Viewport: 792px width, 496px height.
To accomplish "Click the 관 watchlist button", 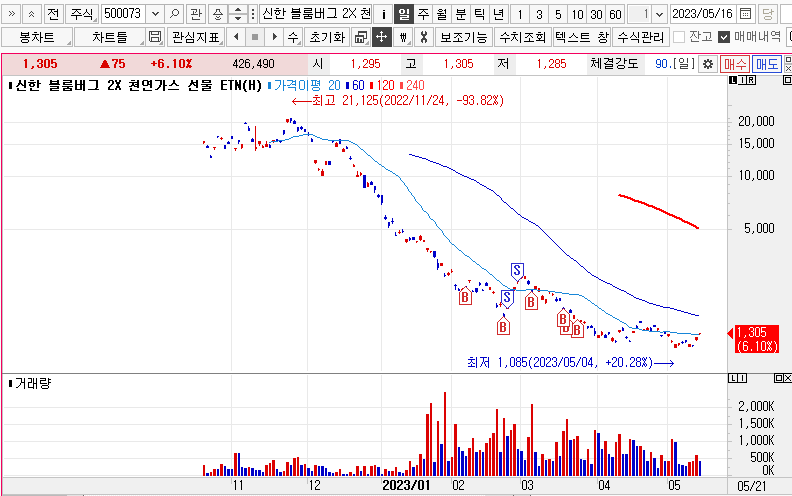I will 195,14.
